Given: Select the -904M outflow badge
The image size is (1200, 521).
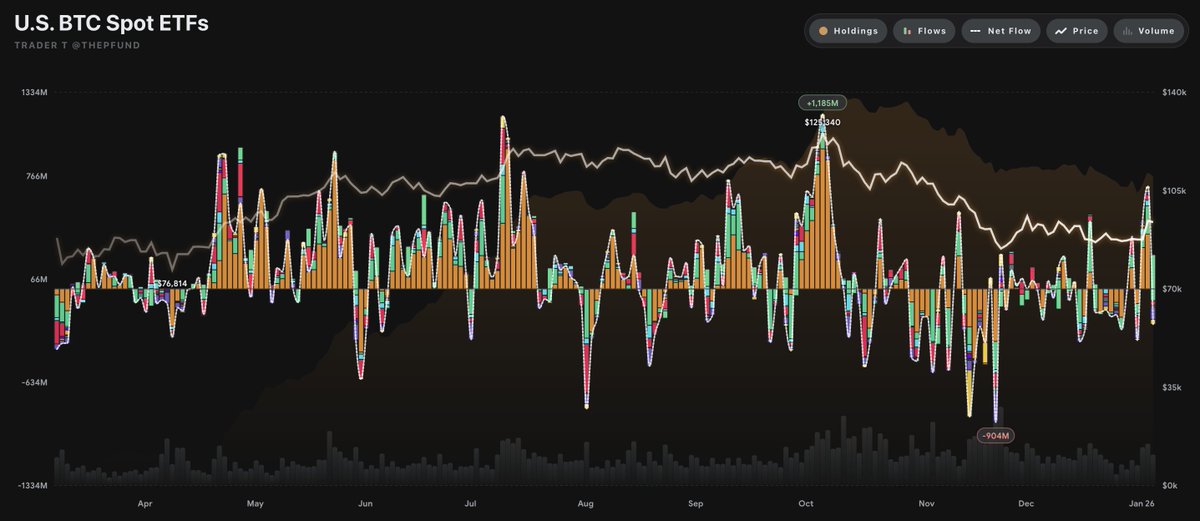Looking at the screenshot, I should [996, 436].
